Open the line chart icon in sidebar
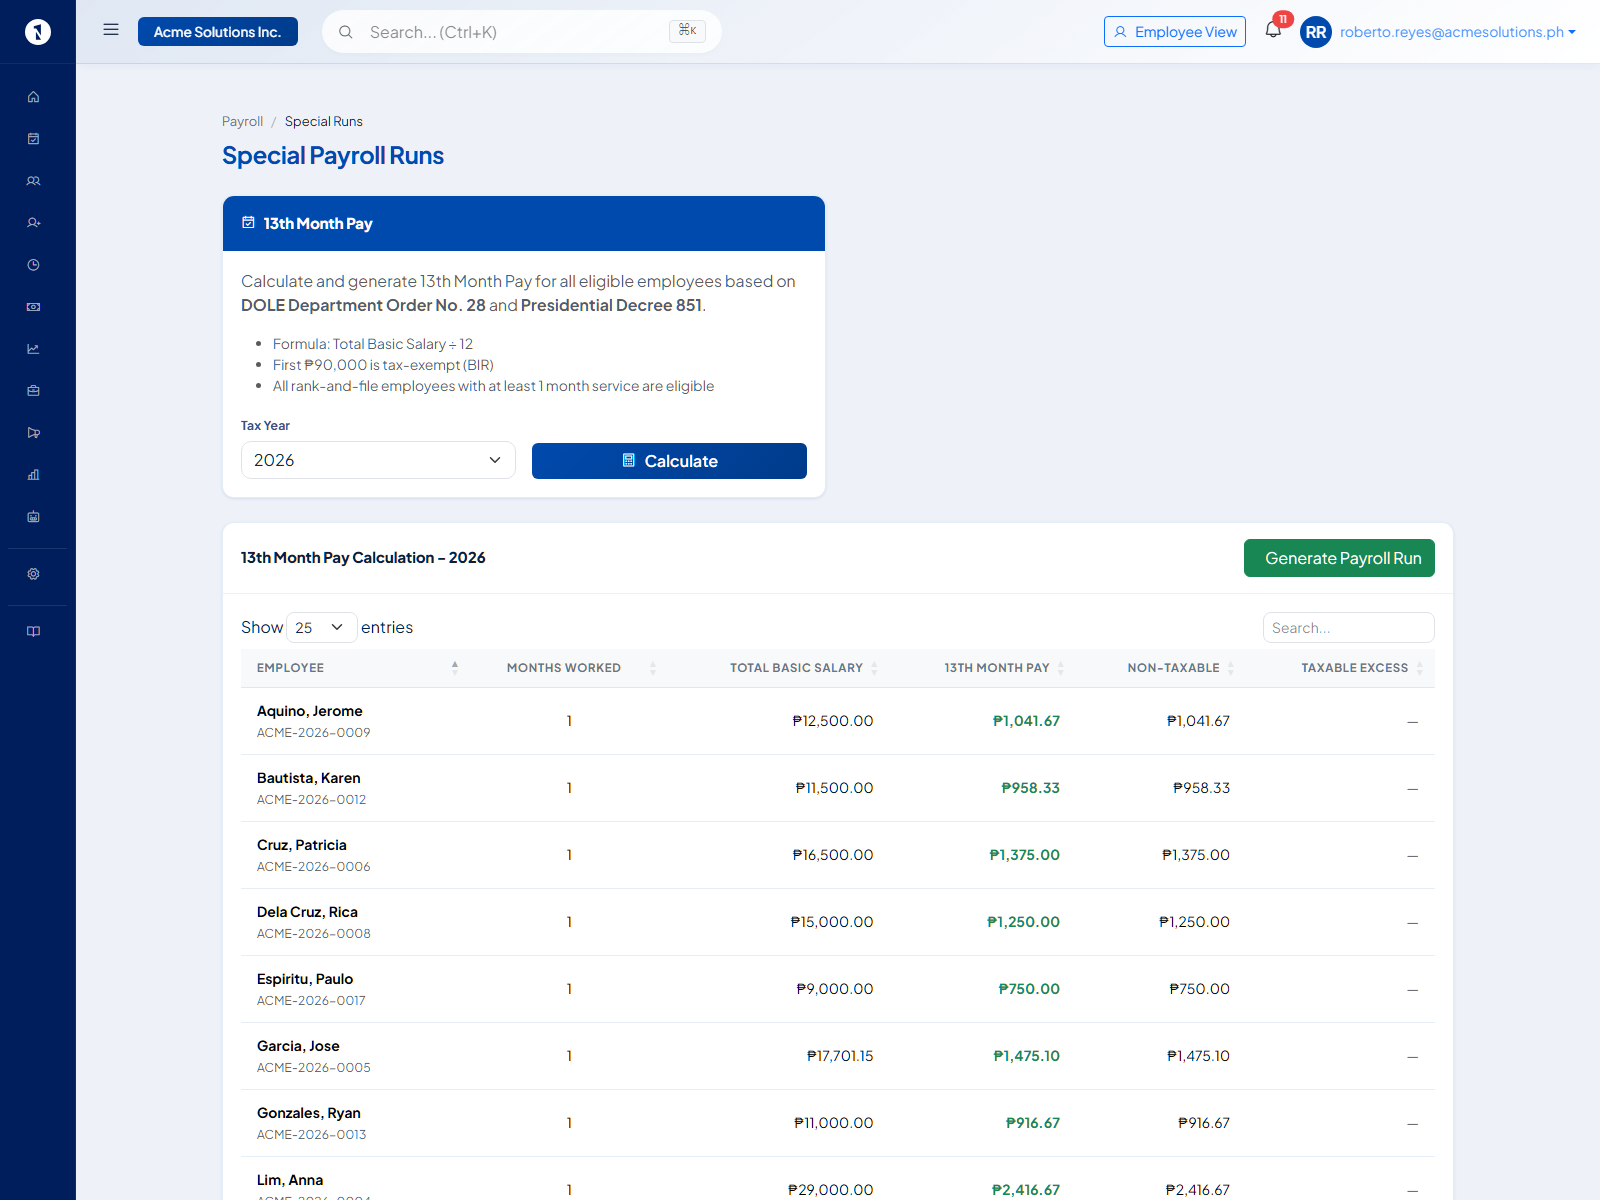Viewport: 1600px width, 1200px height. (33, 349)
